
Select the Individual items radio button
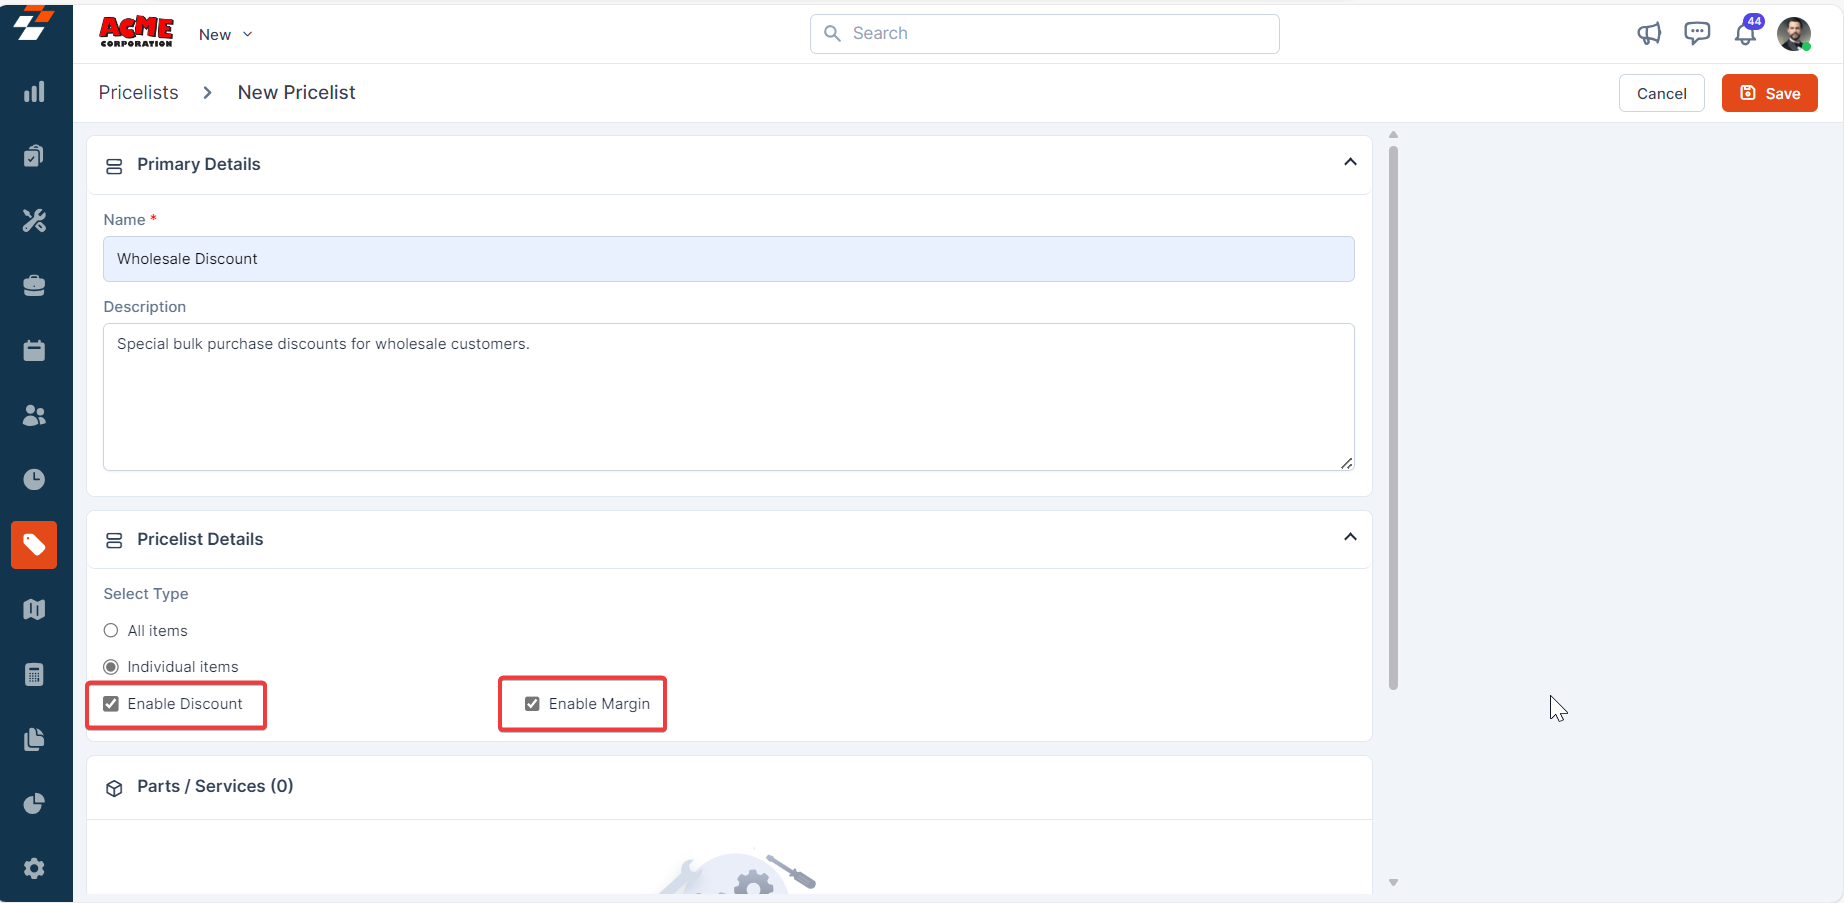pos(111,667)
